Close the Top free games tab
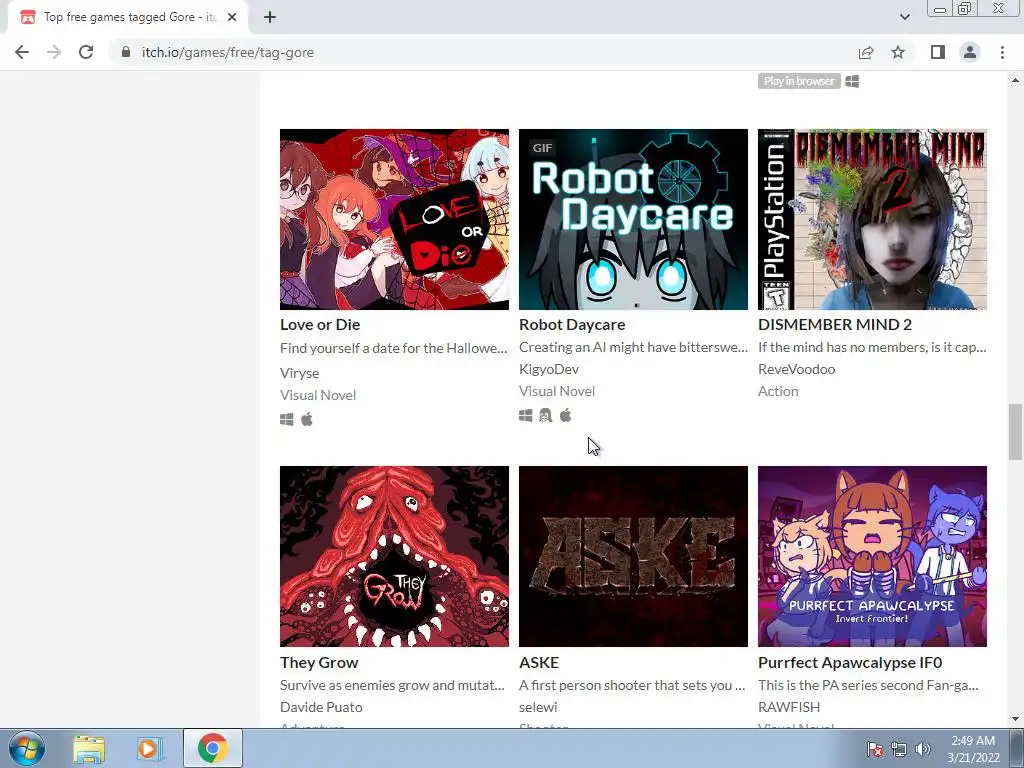The height and width of the screenshot is (768, 1024). [232, 18]
